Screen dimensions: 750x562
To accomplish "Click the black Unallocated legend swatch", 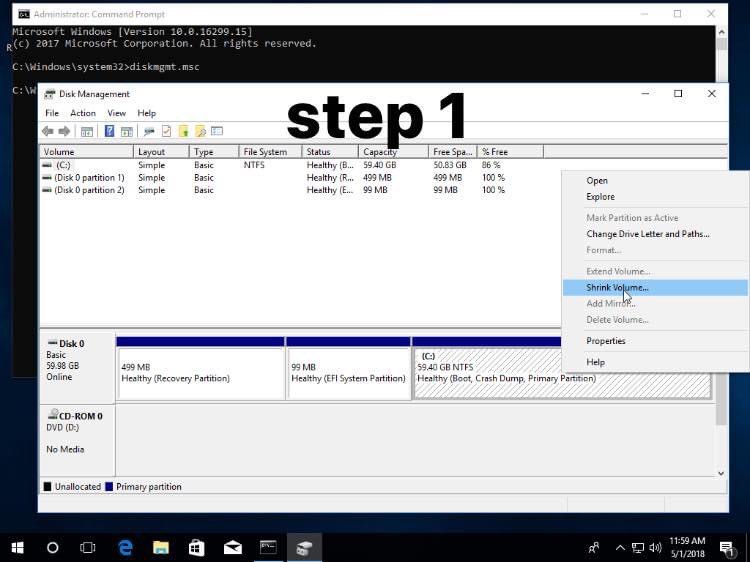I will pos(47,486).
